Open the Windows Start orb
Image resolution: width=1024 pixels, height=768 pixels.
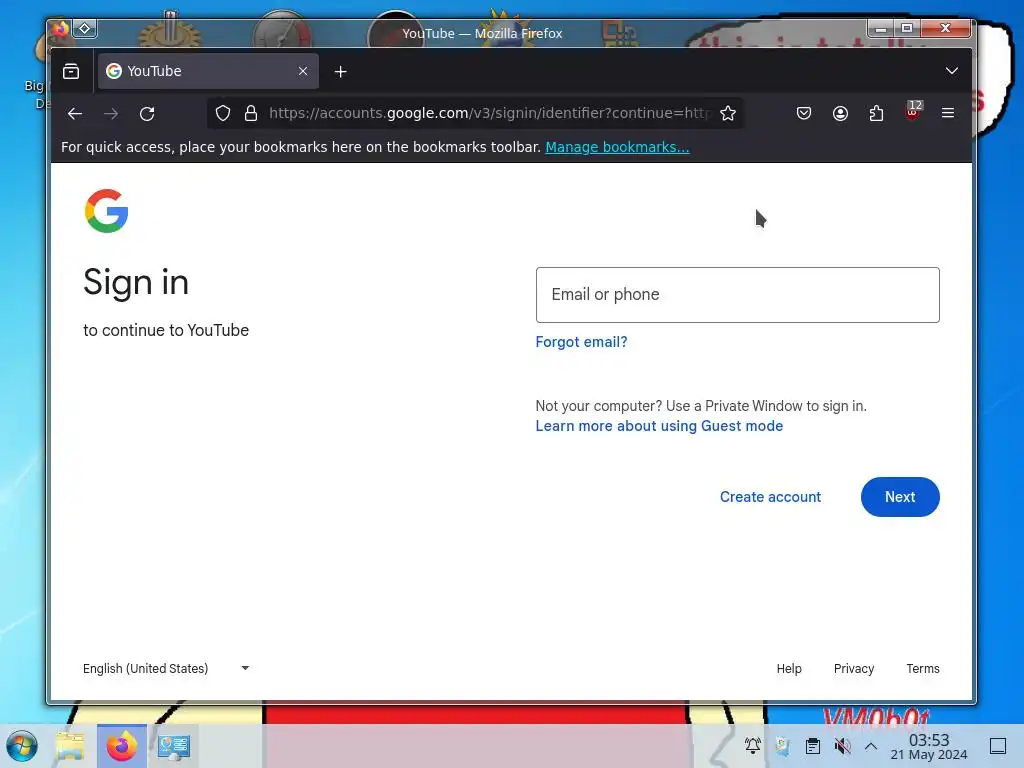point(22,746)
